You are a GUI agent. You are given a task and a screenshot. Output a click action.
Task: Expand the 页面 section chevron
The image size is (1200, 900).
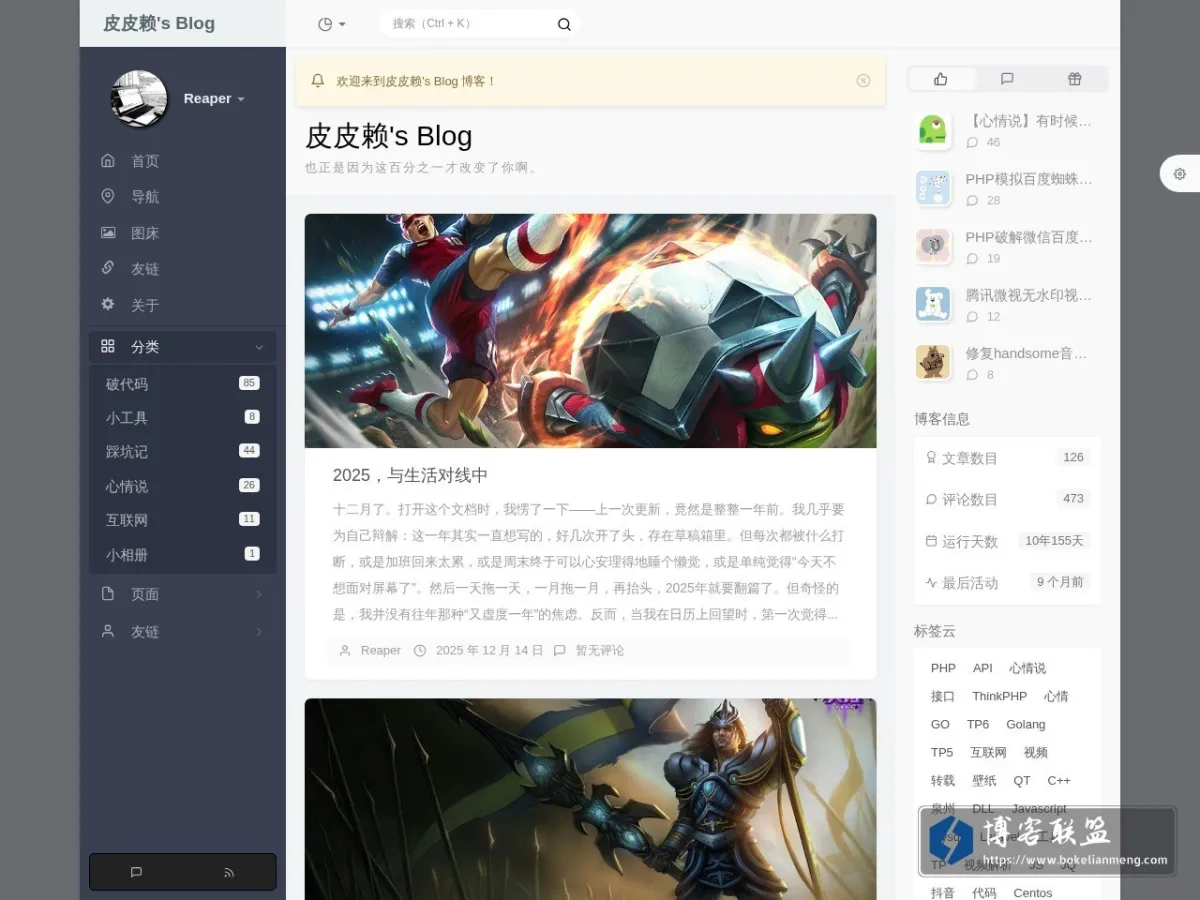point(259,594)
